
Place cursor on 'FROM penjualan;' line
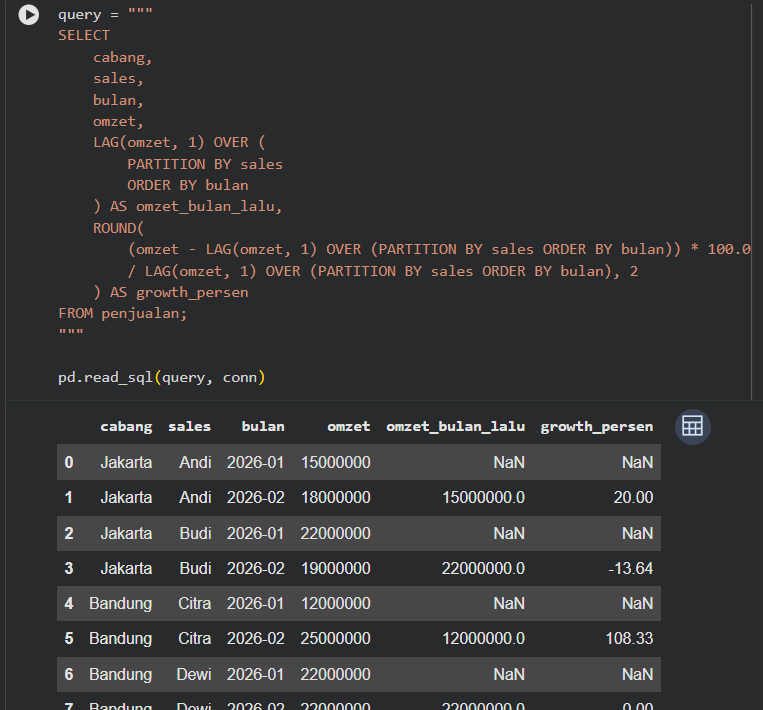[123, 313]
